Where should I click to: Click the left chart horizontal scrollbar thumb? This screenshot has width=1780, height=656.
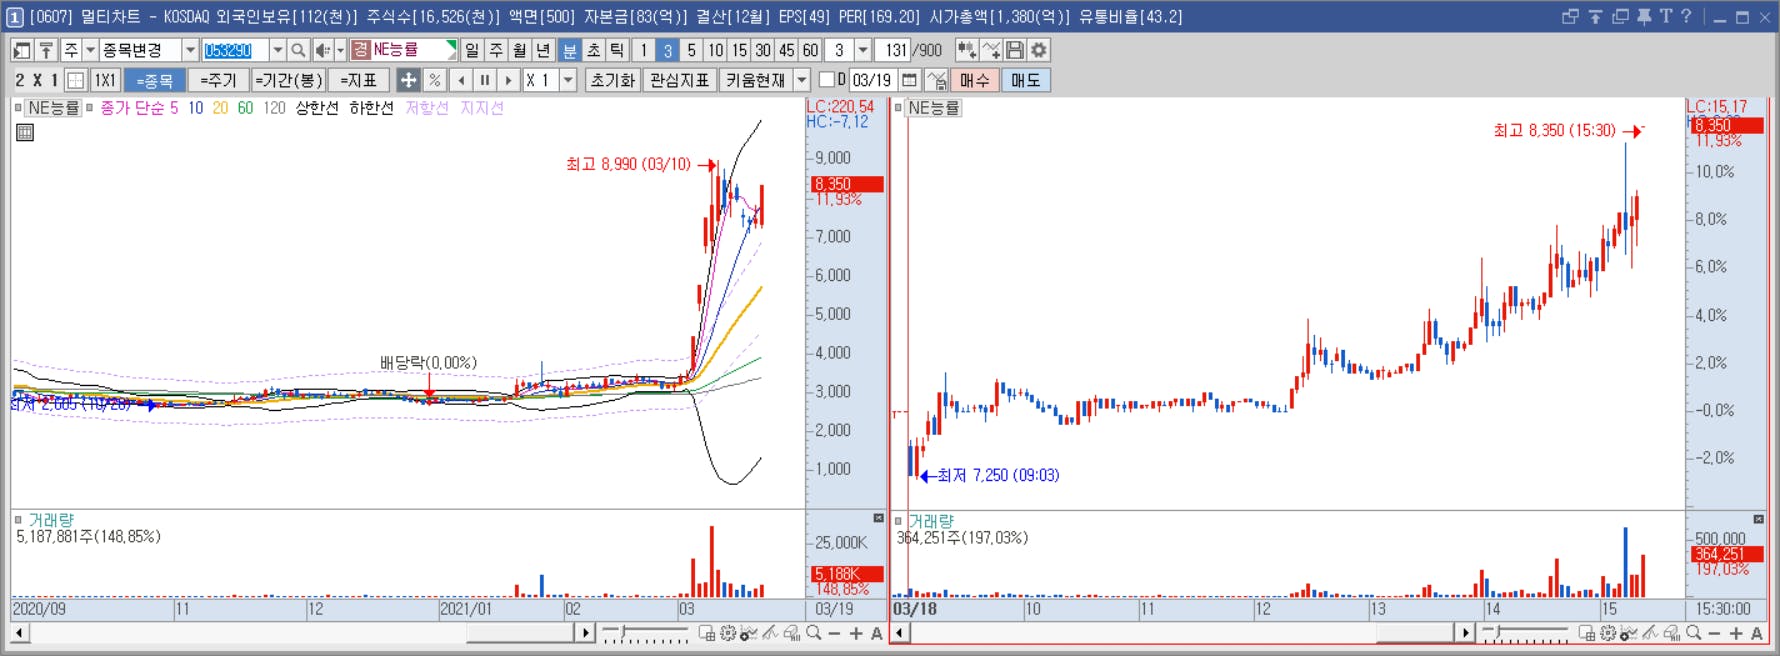coord(520,633)
